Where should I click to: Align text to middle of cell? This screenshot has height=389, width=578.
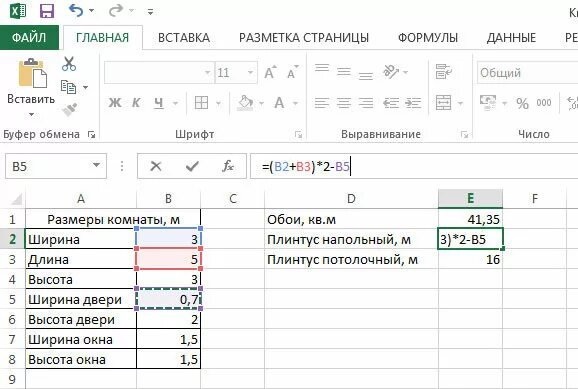click(x=344, y=72)
